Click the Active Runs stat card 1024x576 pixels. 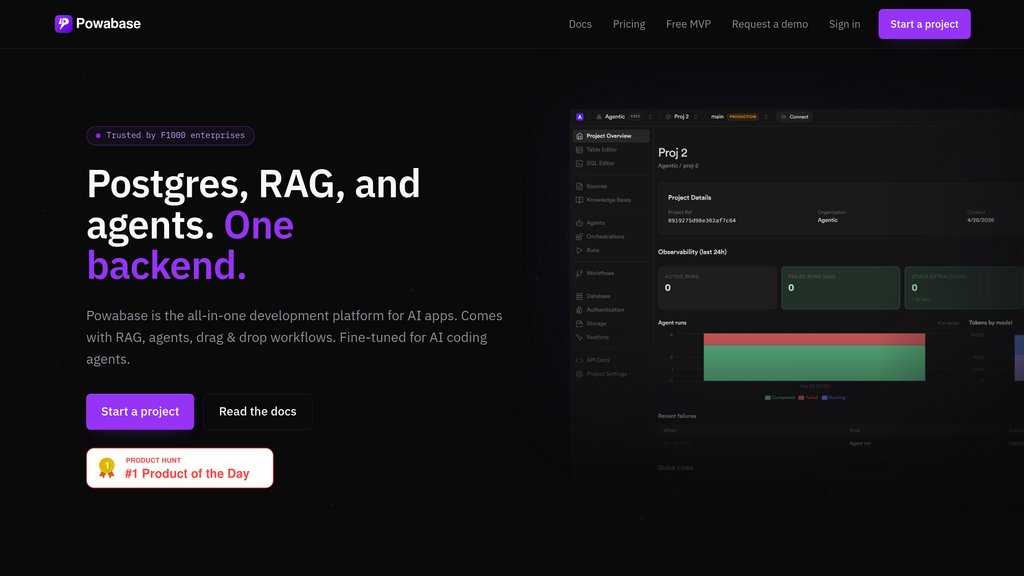point(717,287)
